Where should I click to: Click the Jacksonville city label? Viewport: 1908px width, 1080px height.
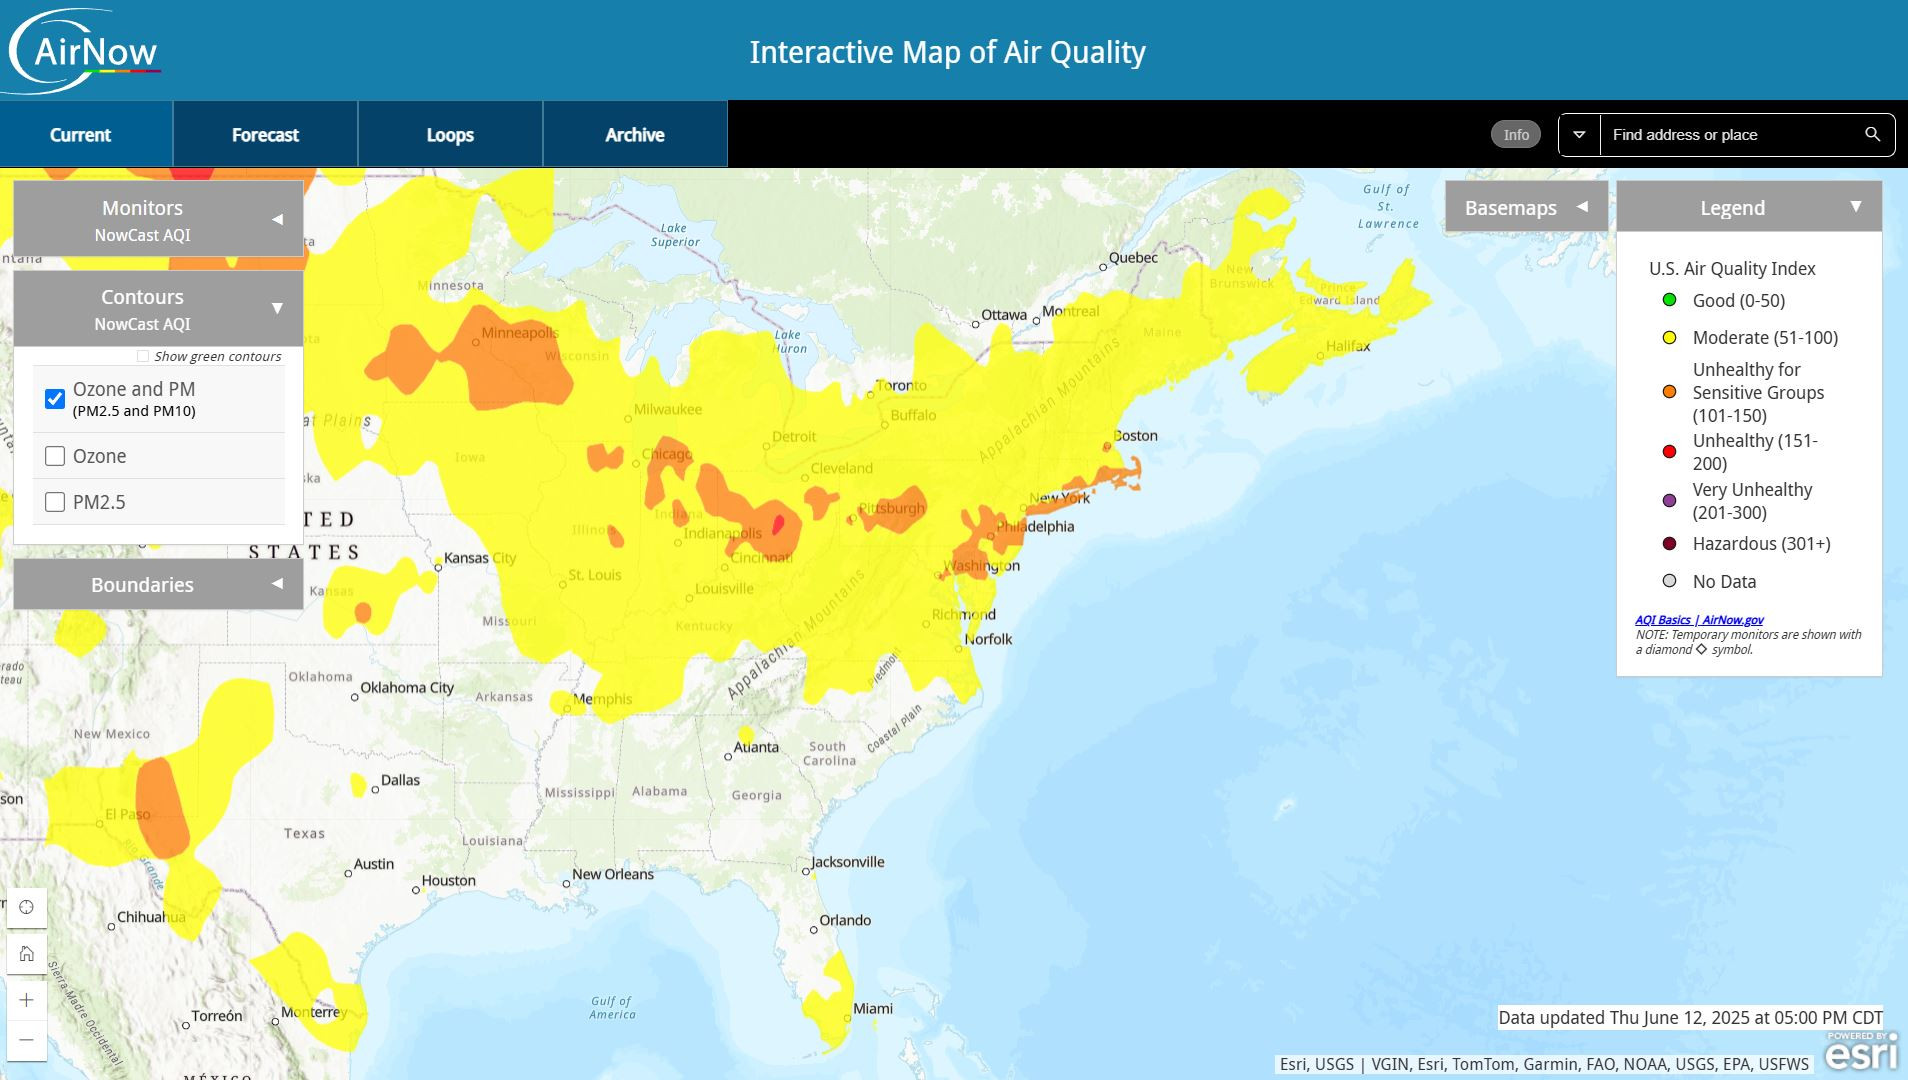pos(847,862)
